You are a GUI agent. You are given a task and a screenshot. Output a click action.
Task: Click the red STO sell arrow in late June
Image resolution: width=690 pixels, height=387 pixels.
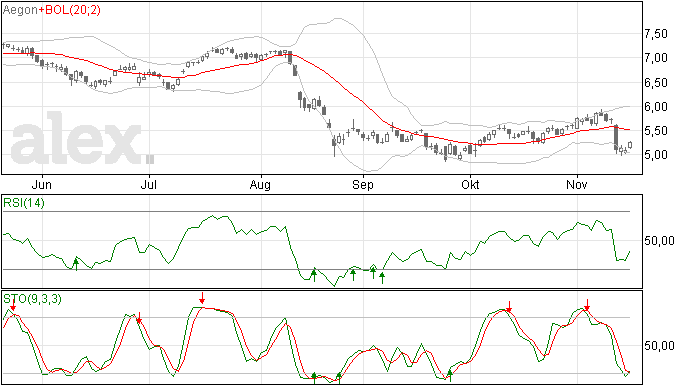(x=139, y=318)
